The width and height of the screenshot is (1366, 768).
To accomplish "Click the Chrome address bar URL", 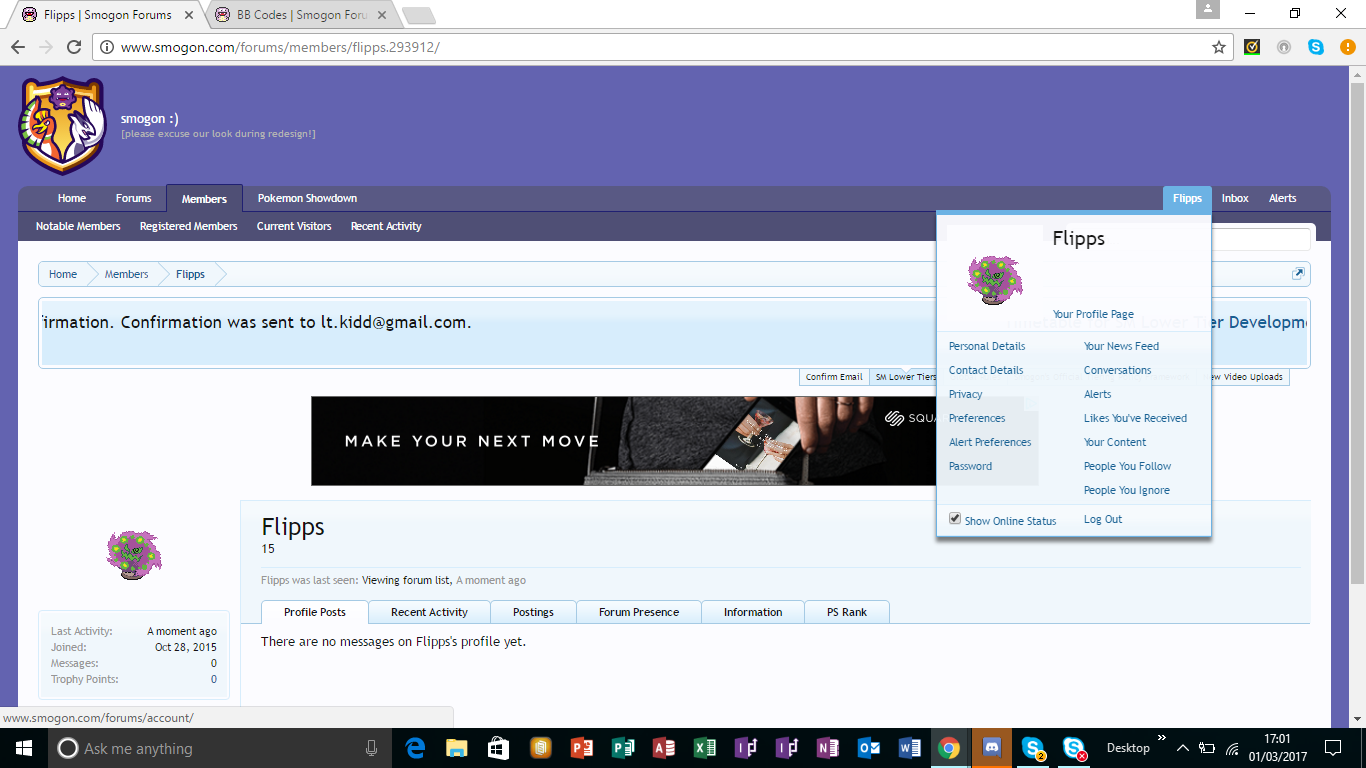I will point(280,47).
